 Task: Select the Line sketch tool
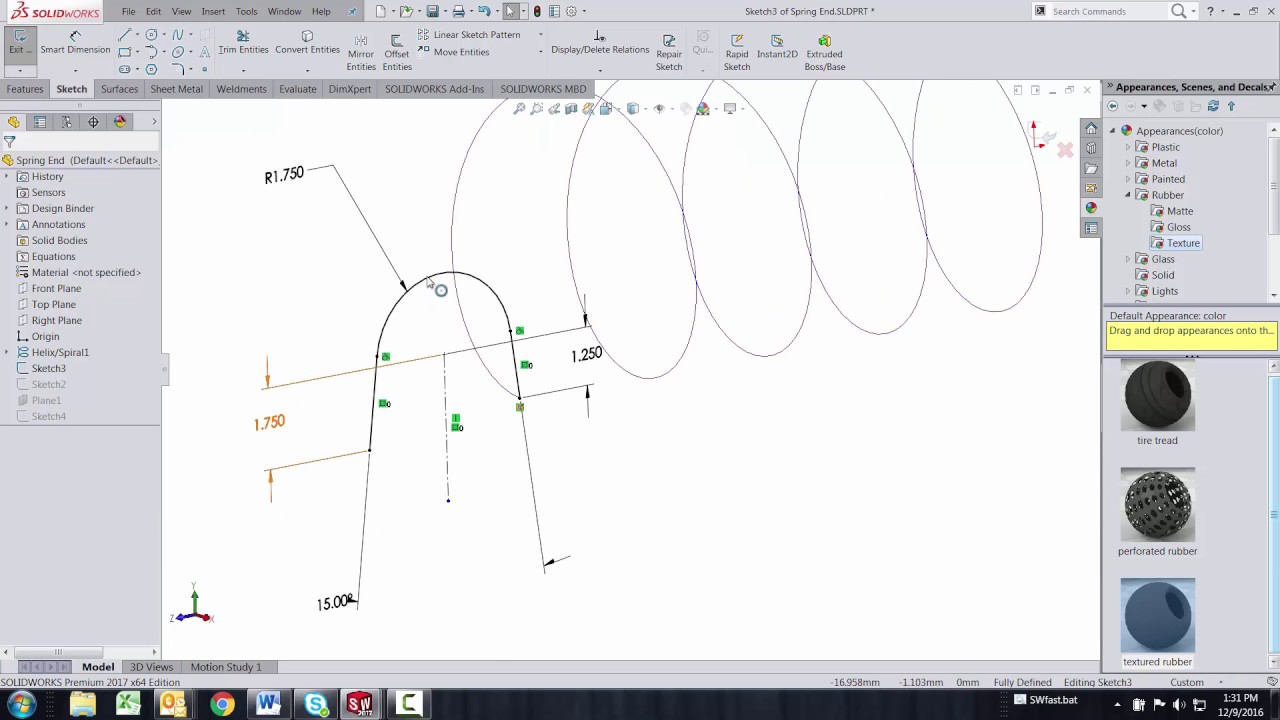[x=124, y=35]
